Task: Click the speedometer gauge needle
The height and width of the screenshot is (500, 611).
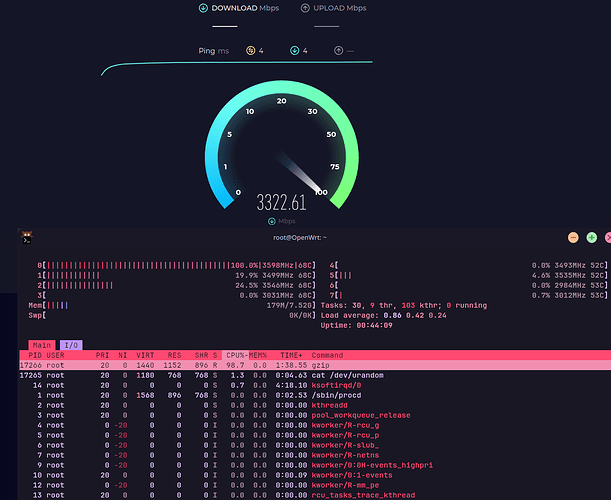Action: coord(300,173)
